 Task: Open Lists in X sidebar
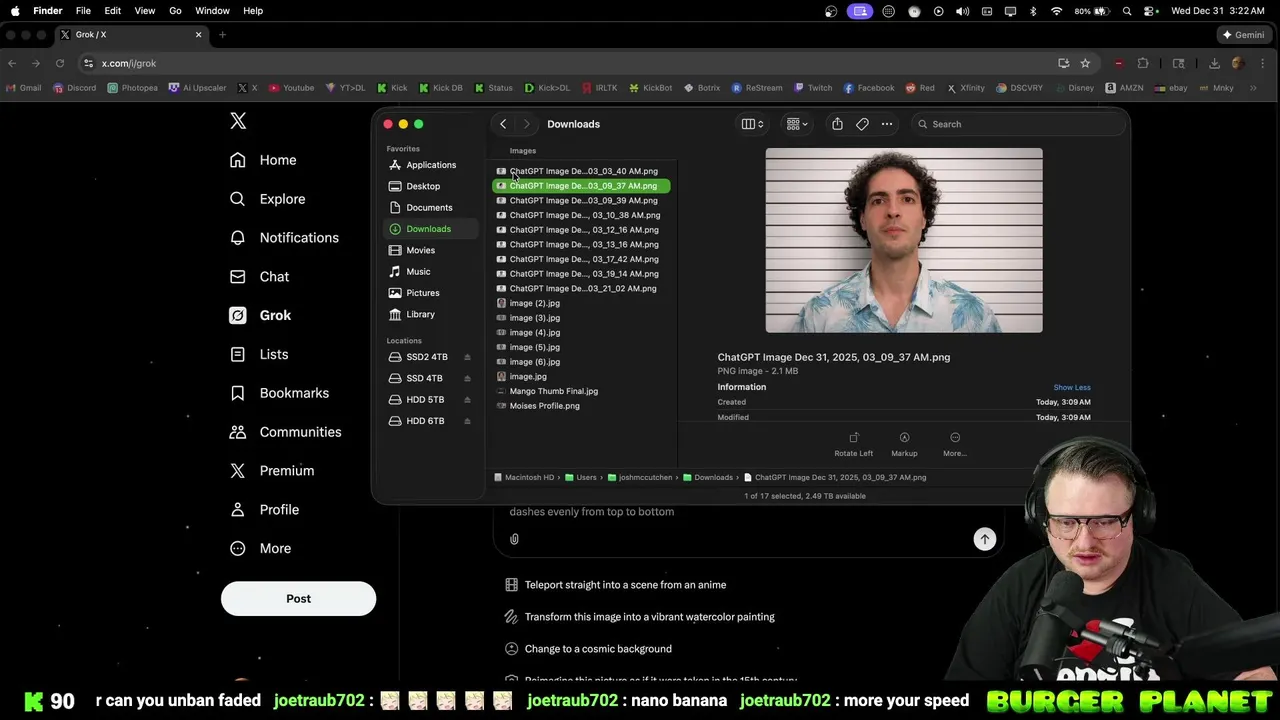click(259, 354)
